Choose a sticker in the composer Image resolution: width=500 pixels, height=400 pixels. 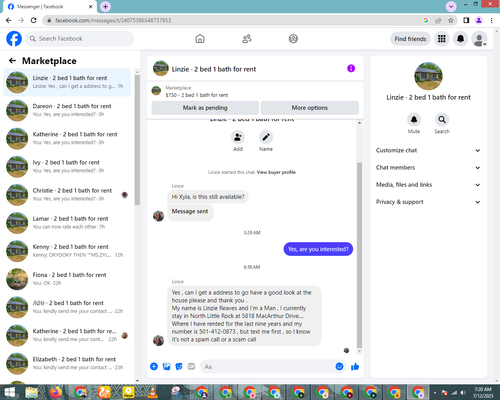tap(179, 367)
